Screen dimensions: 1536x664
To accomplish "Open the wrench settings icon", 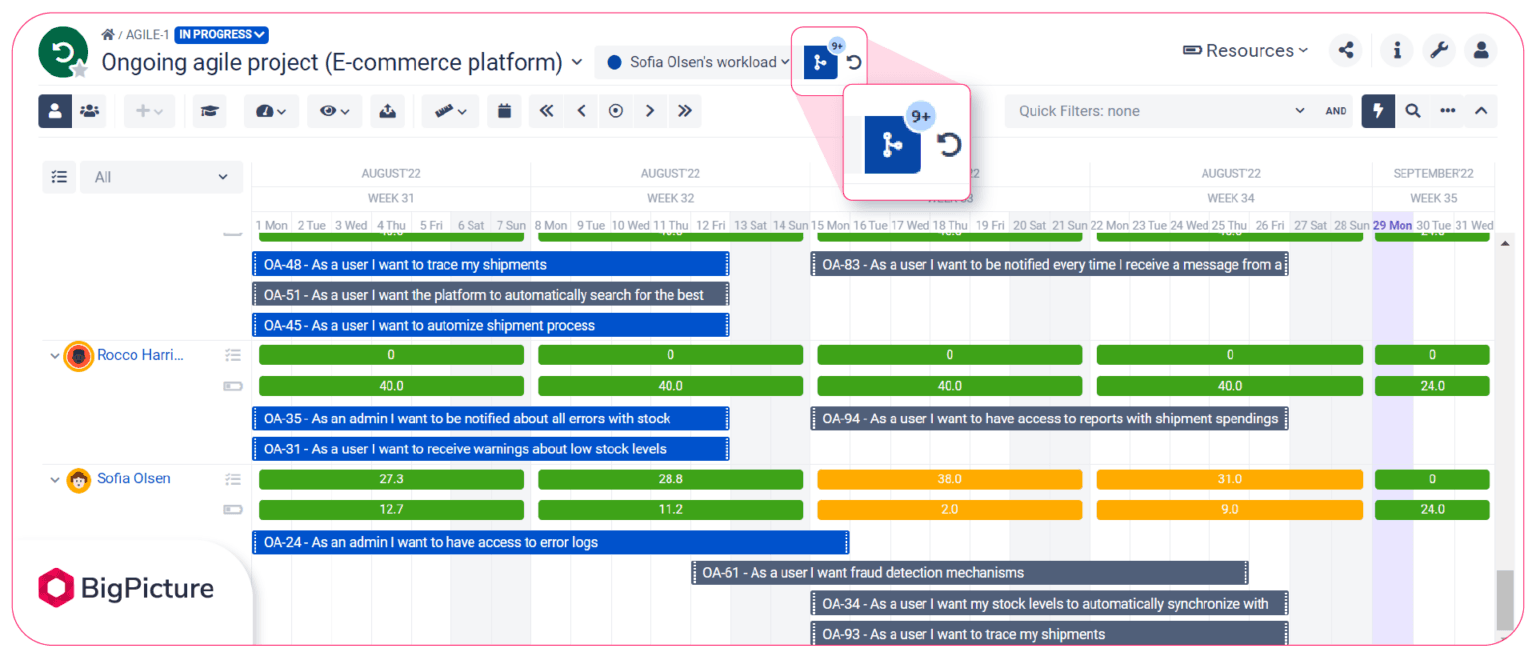I will click(1439, 50).
